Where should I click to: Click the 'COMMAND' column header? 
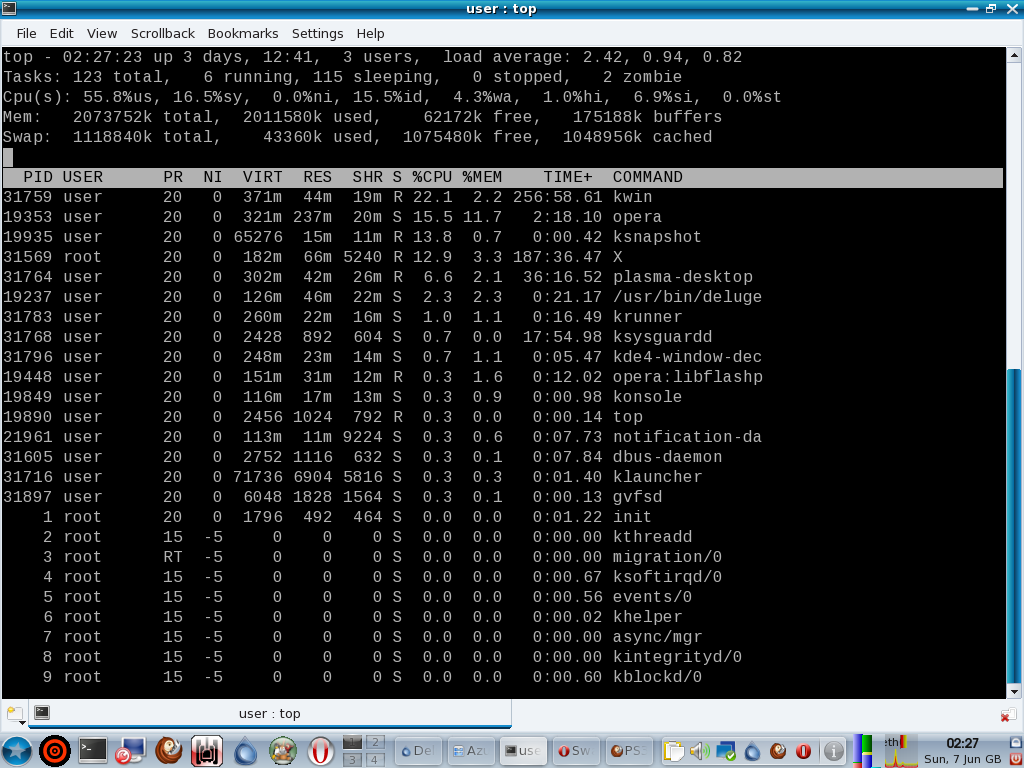coord(647,177)
